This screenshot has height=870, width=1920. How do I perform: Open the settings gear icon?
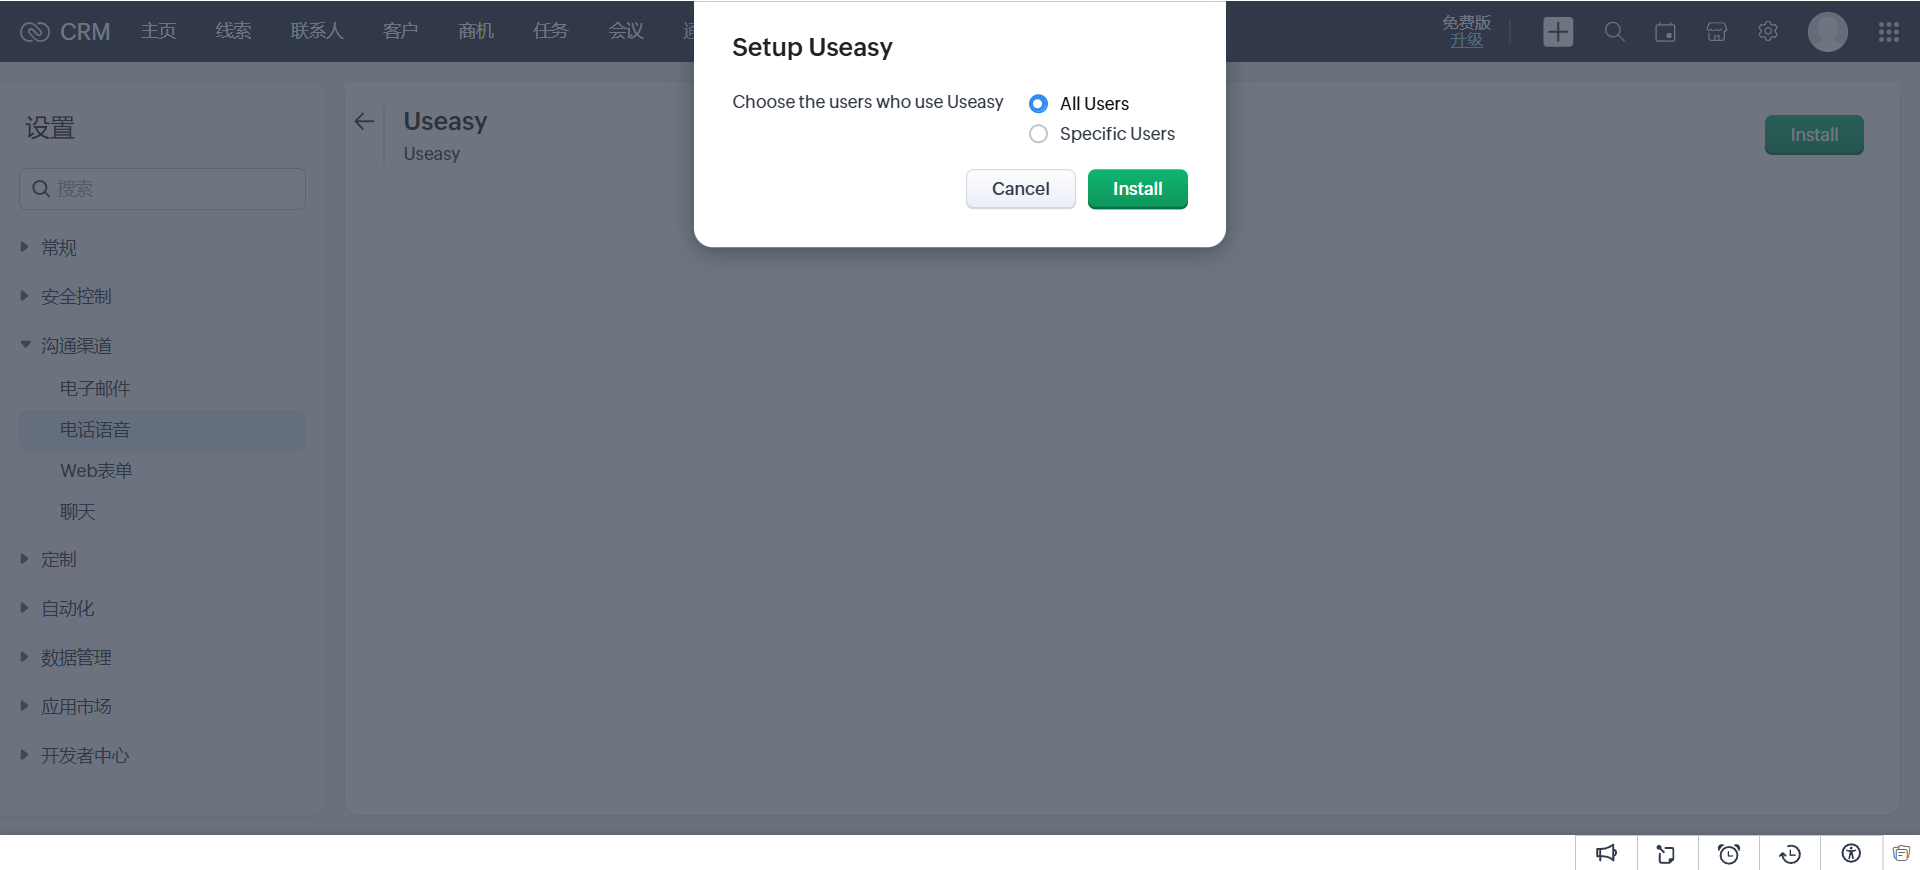(1768, 32)
